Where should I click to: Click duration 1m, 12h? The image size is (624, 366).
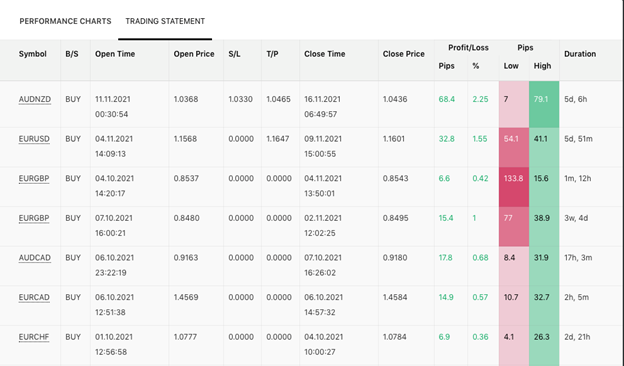[578, 178]
